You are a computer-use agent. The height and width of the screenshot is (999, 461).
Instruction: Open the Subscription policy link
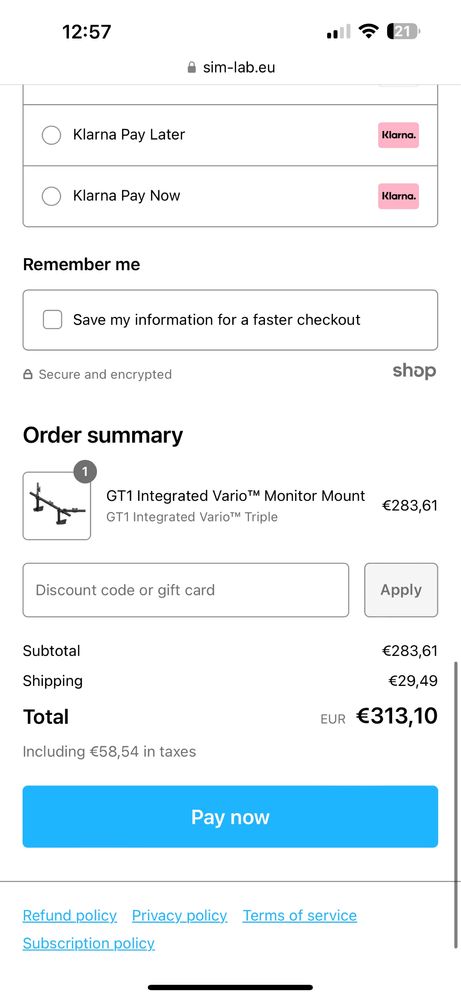tap(89, 943)
